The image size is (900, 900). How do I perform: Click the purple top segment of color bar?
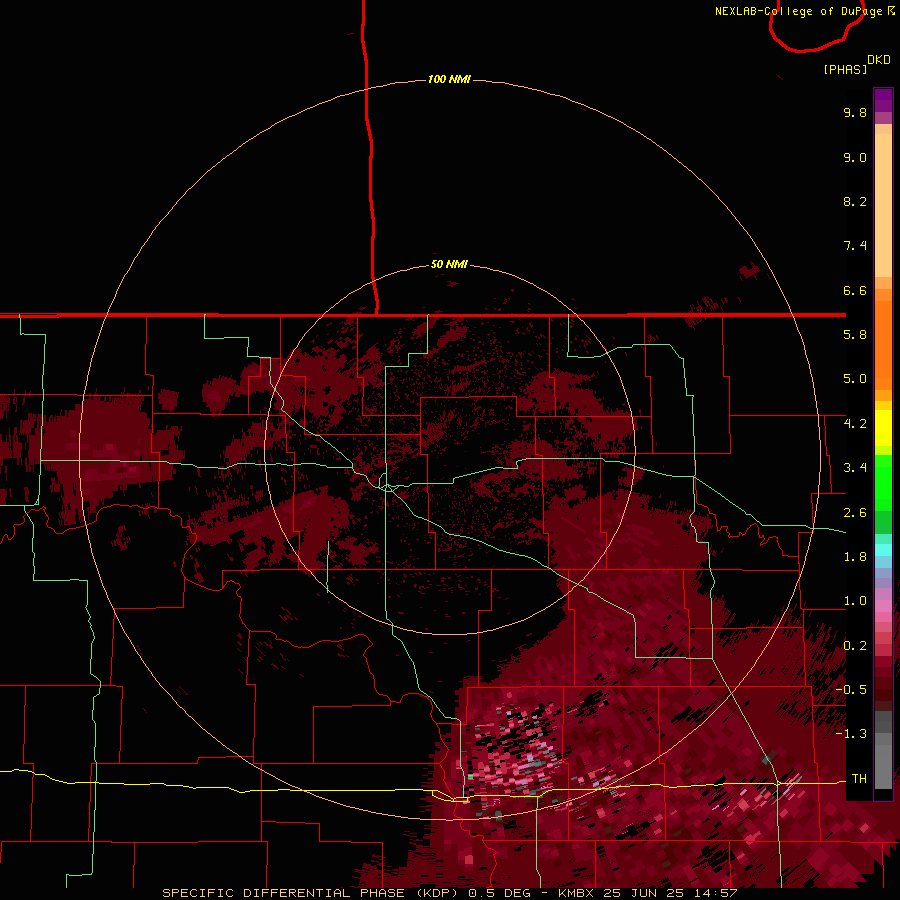click(x=883, y=100)
